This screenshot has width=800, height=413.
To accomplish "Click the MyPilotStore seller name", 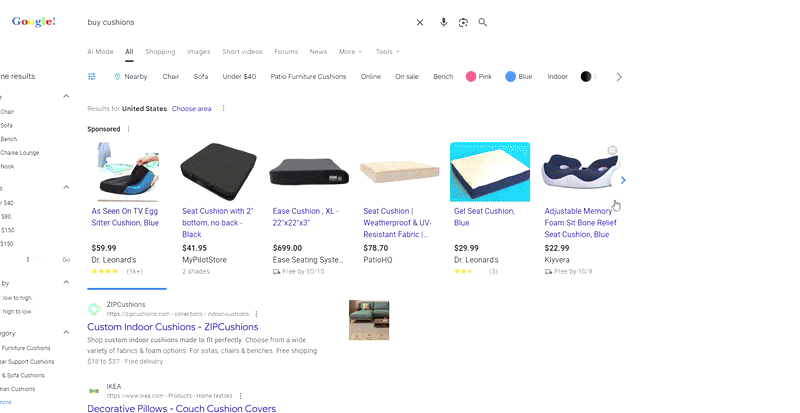I will point(204,260).
